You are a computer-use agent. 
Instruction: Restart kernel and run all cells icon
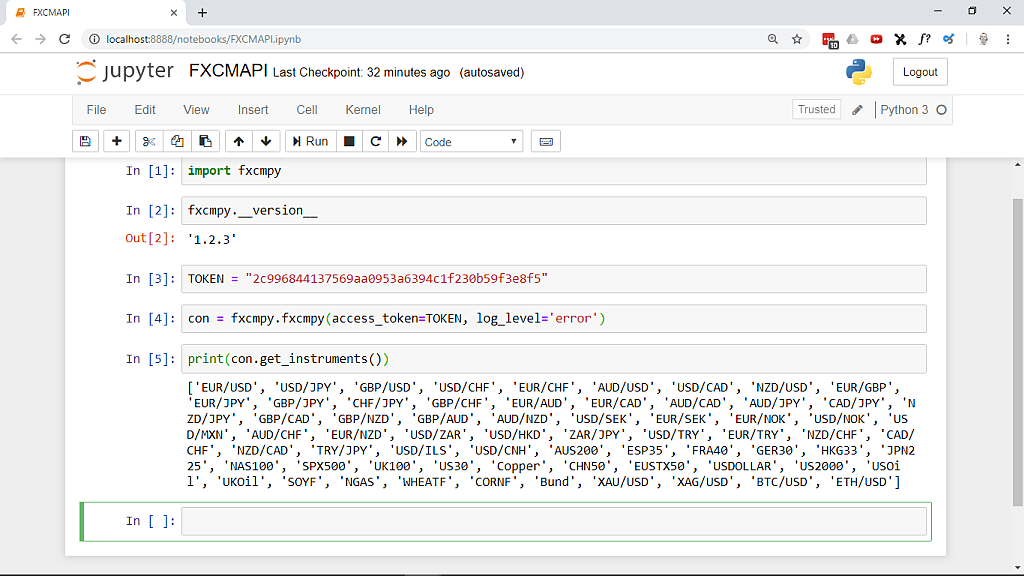[x=402, y=142]
